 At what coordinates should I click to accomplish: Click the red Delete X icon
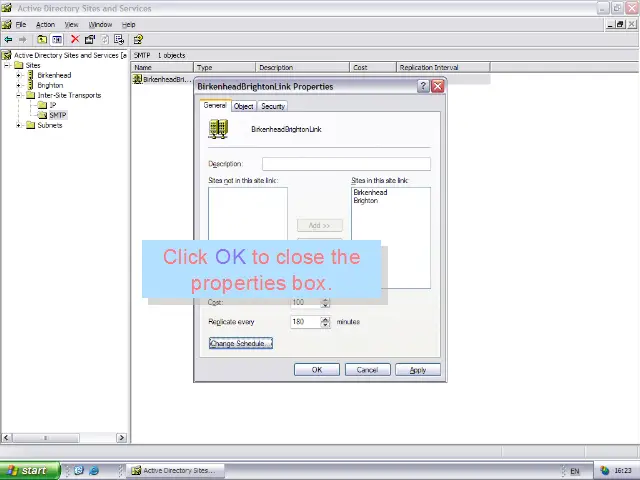(x=75, y=39)
